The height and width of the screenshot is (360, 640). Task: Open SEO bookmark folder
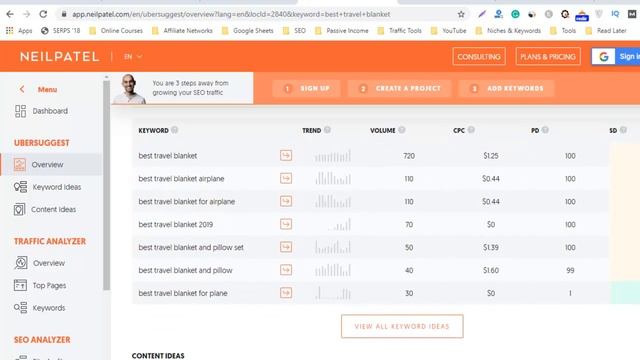tap(294, 31)
